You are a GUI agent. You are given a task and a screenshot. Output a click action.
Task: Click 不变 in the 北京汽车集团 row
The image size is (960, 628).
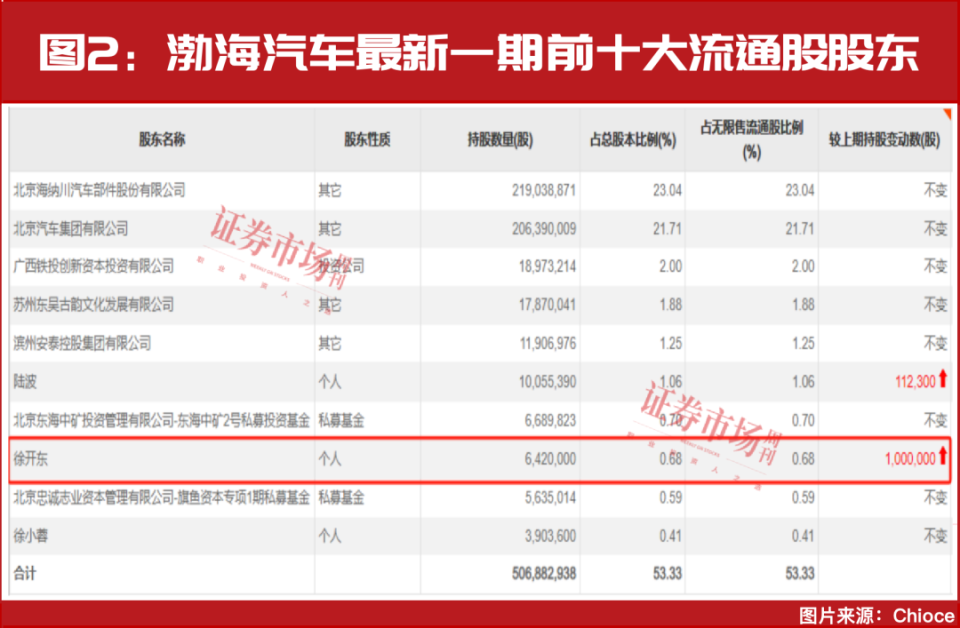point(936,229)
